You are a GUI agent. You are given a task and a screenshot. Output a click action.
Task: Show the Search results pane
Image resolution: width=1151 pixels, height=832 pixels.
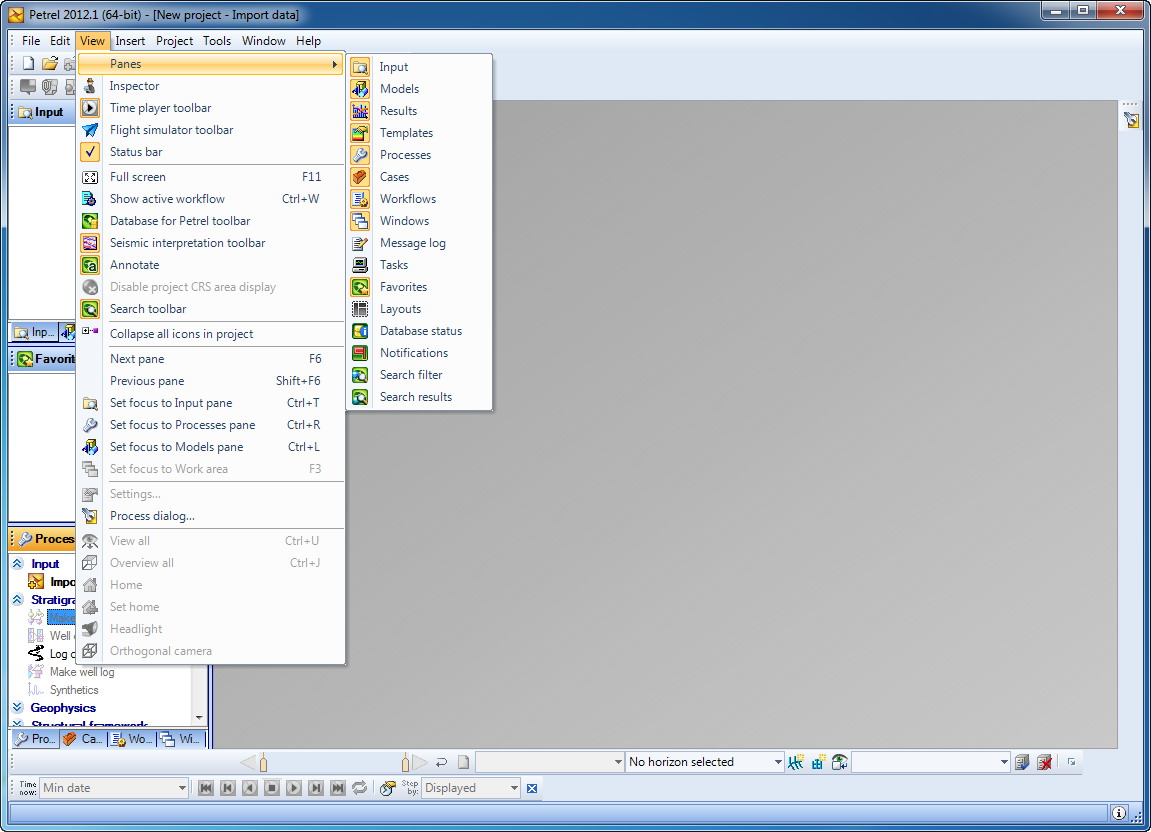tap(419, 397)
